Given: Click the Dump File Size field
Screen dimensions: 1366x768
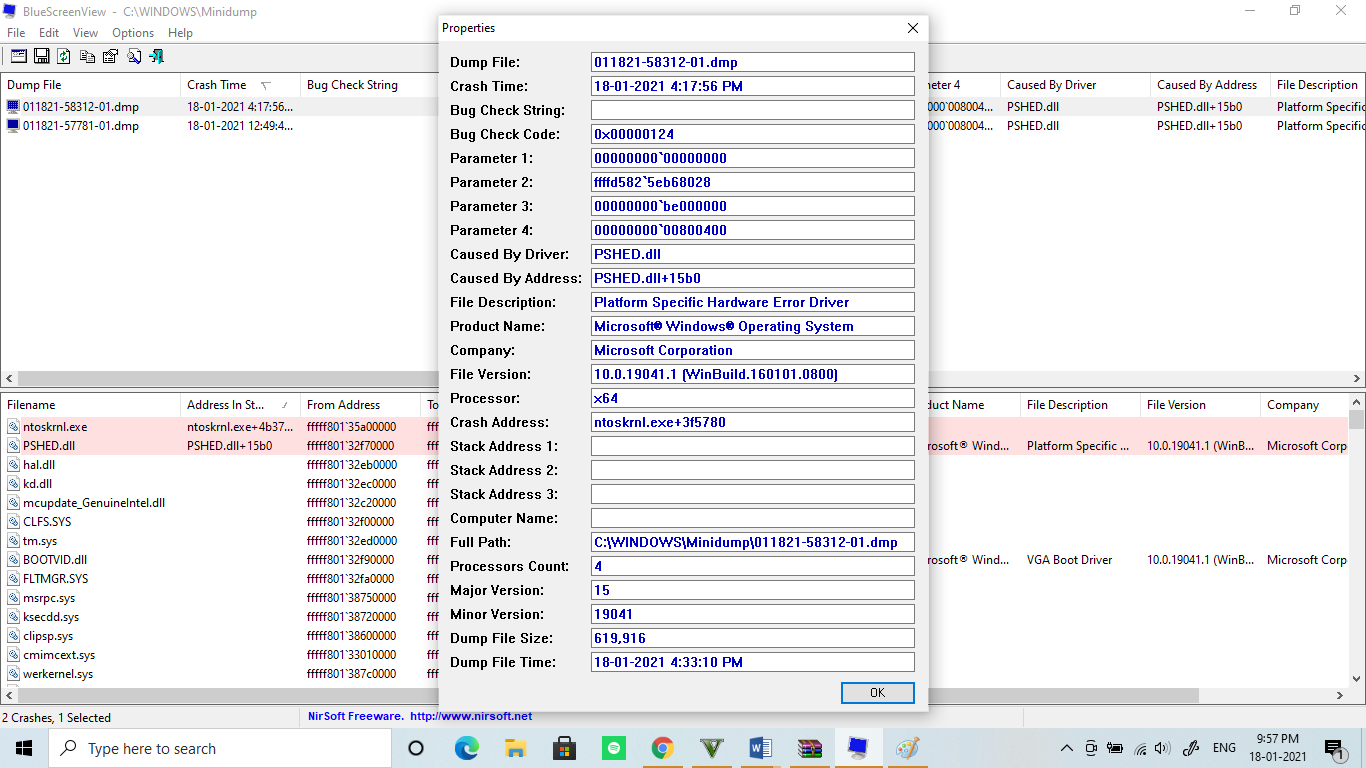Looking at the screenshot, I should [x=752, y=638].
